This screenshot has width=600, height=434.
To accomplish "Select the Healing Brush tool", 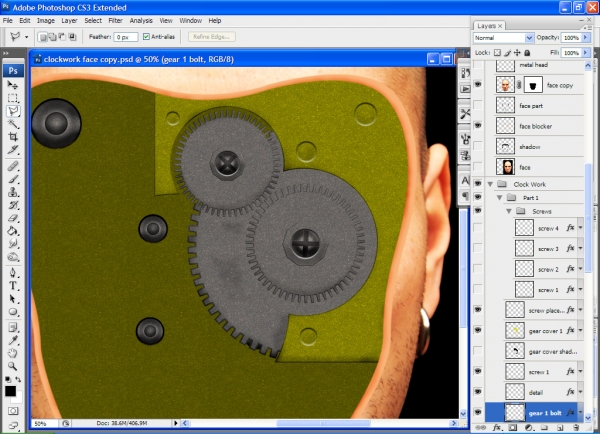I will point(13,166).
